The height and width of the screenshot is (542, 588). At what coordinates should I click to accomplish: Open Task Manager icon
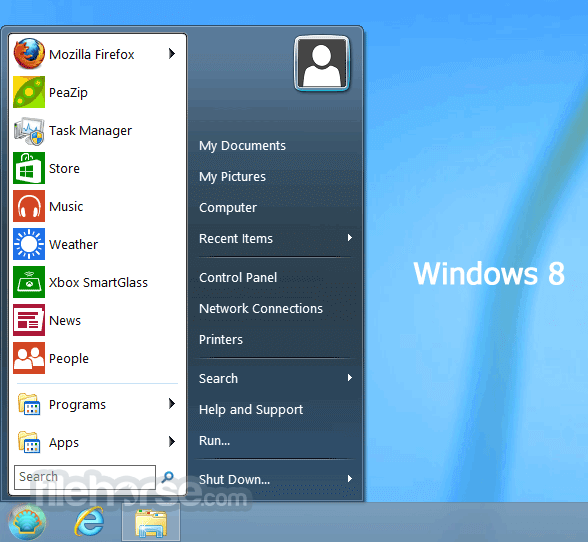29,130
